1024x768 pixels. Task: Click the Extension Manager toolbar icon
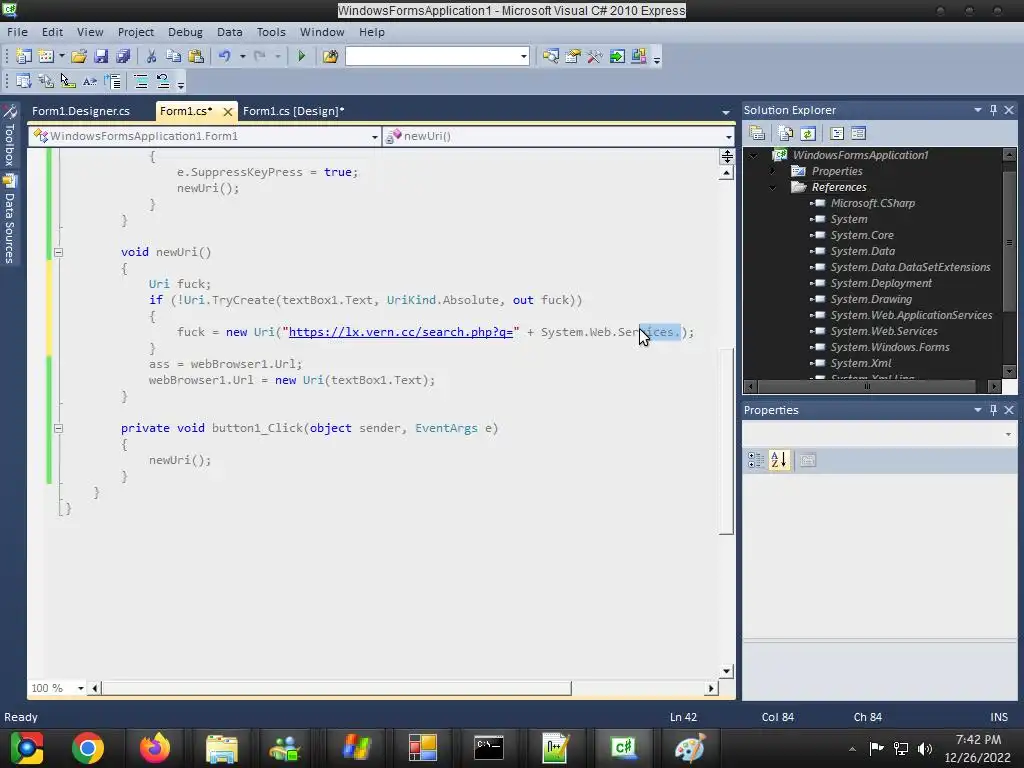pyautogui.click(x=639, y=56)
